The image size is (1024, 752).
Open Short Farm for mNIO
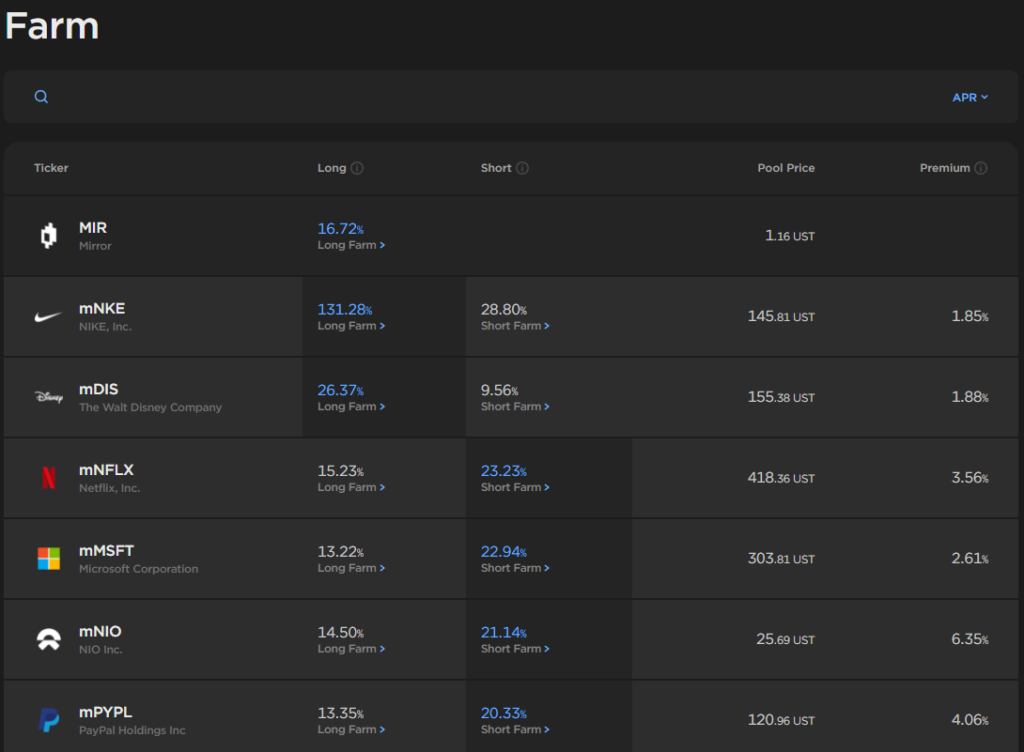515,649
